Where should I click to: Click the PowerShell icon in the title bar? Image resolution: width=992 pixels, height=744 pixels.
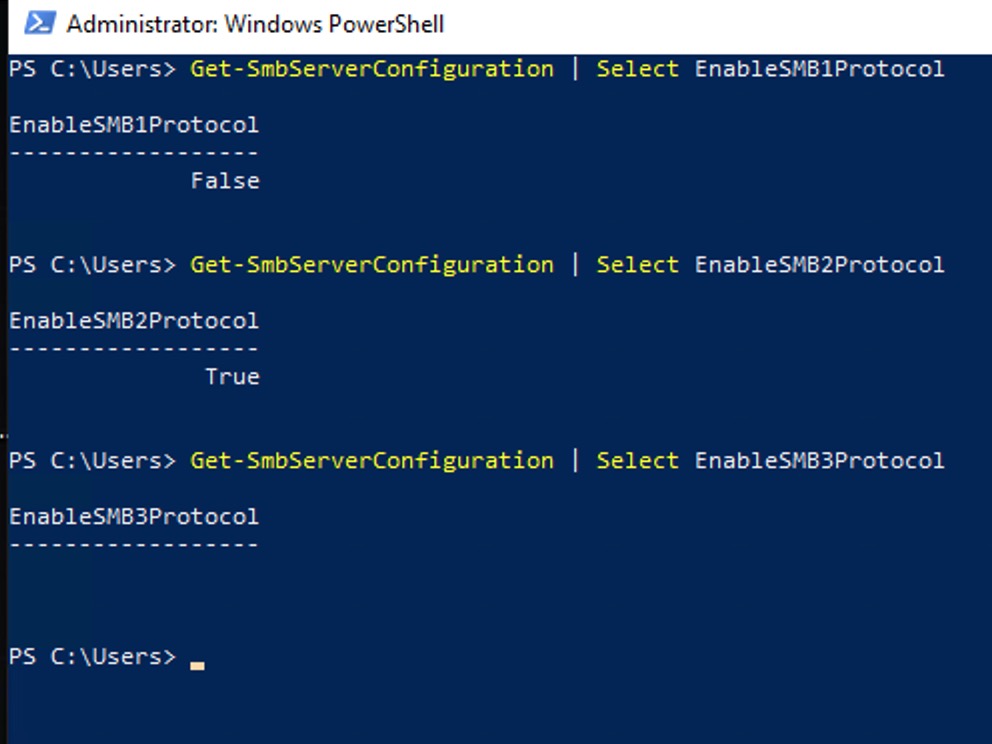point(40,24)
